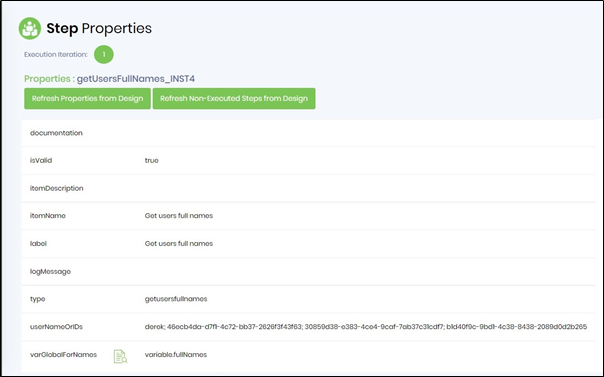This screenshot has height=377, width=604.
Task: Select the itemName property label
Action: point(48,216)
